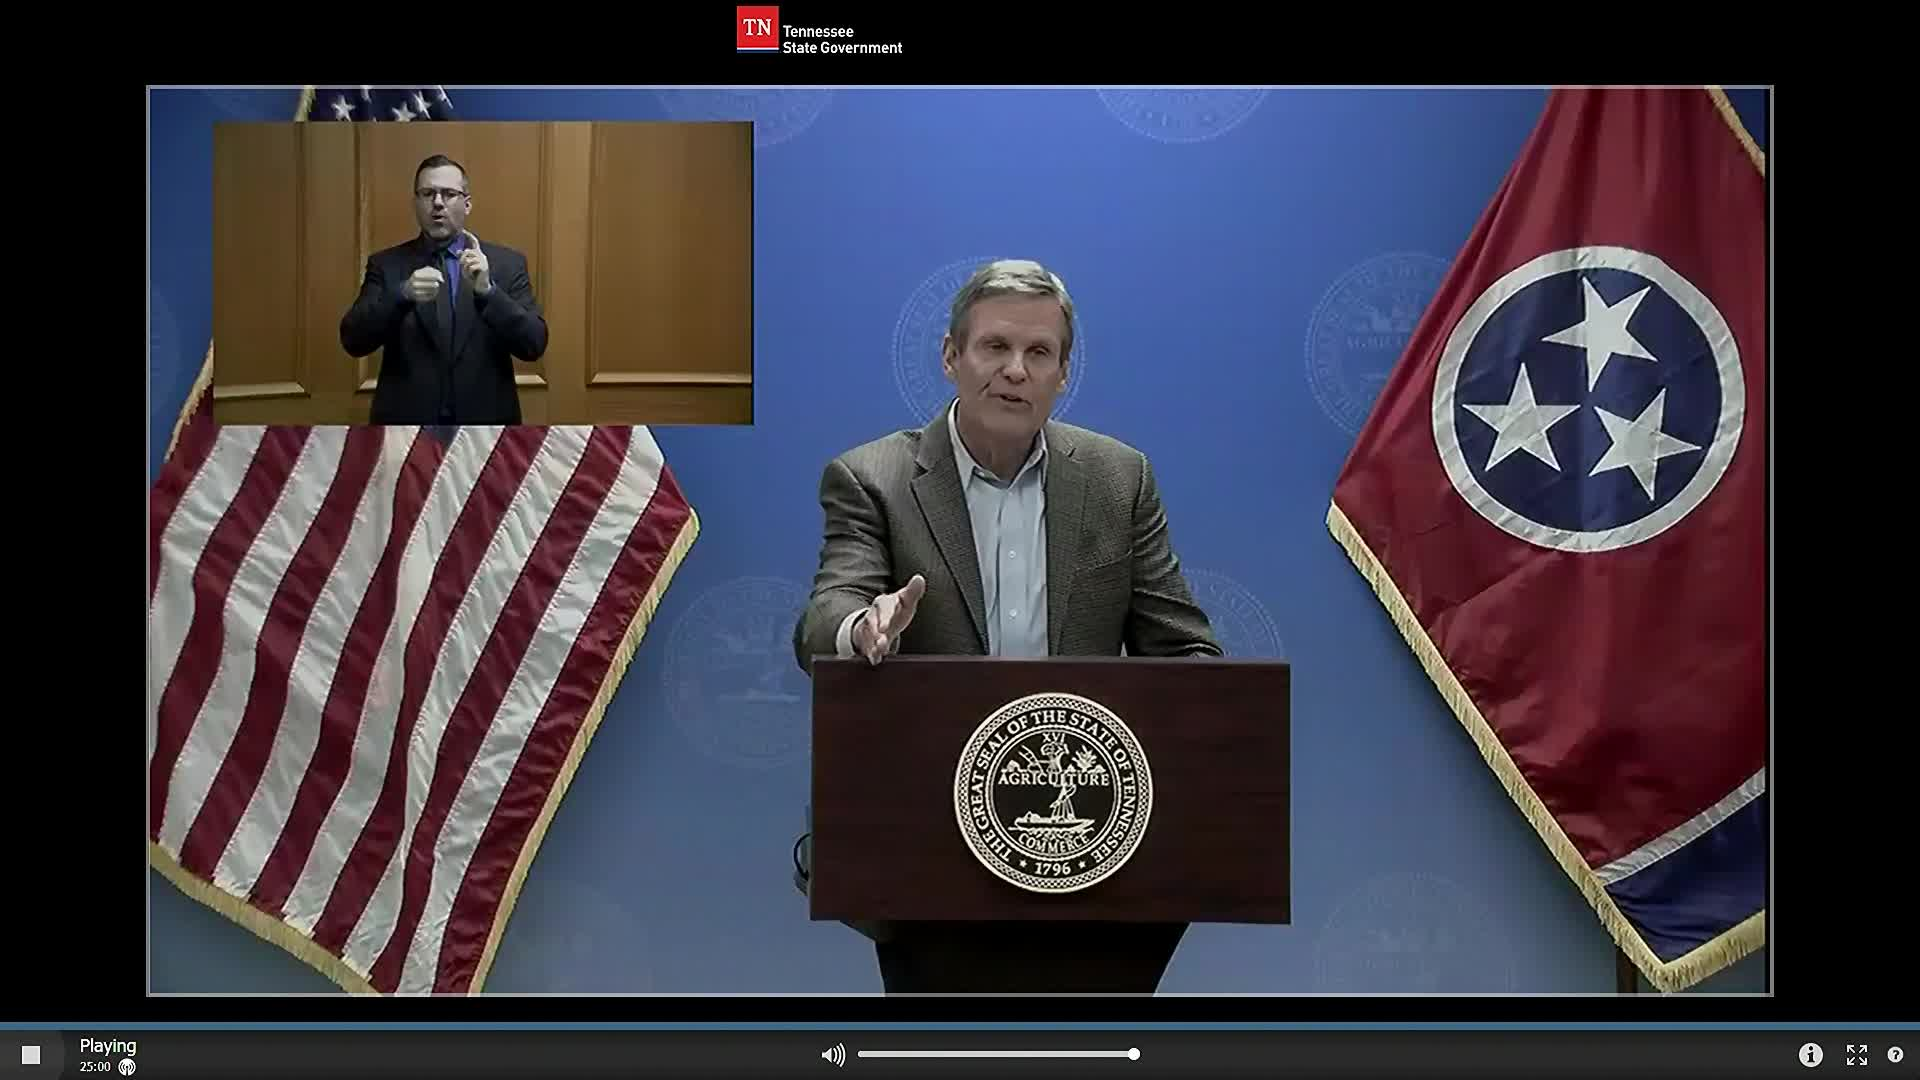1920x1080 pixels.
Task: Click the Playing status text
Action: [x=110, y=1046]
